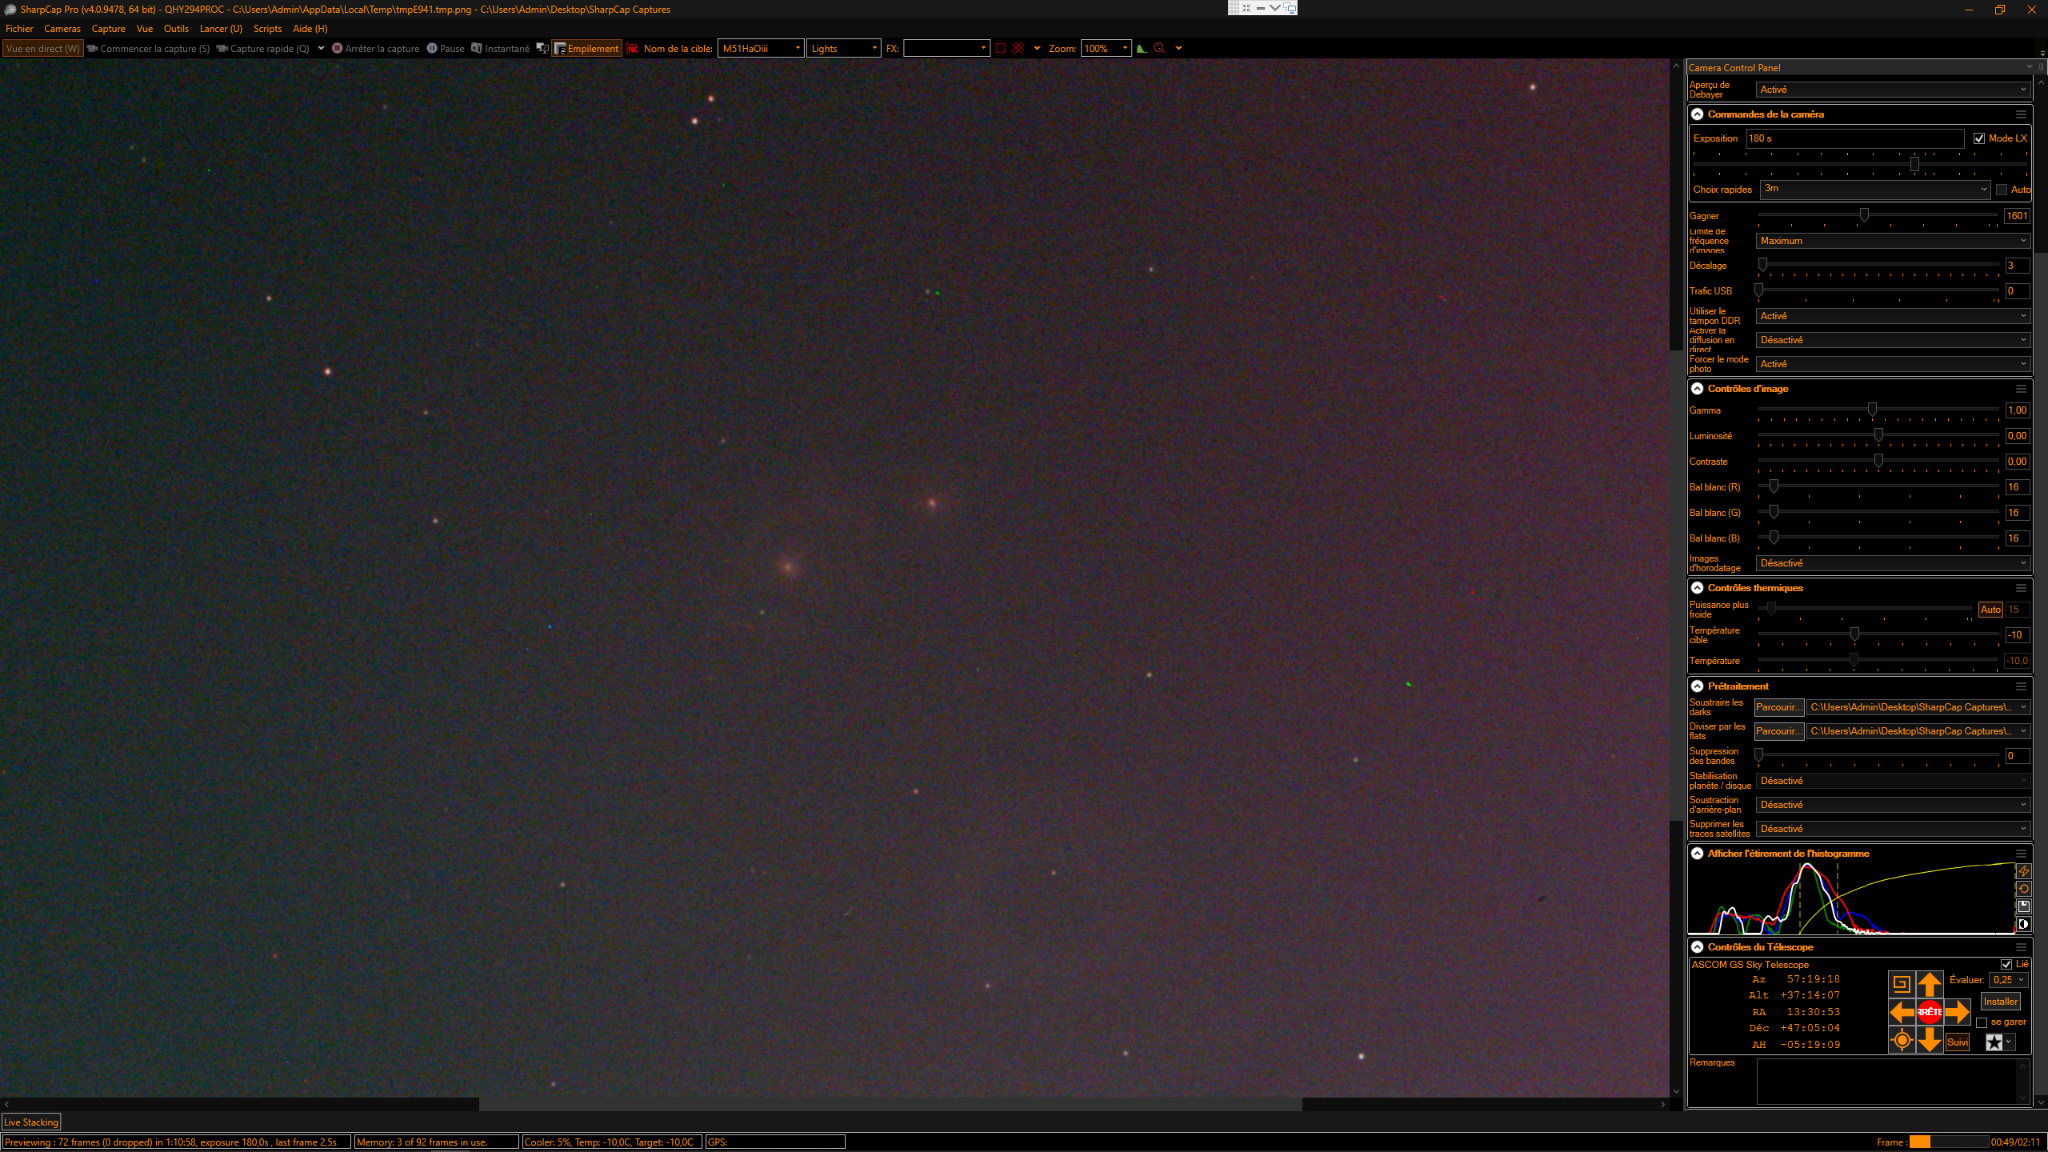Open the Cameras menu
Image resolution: width=2048 pixels, height=1152 pixels.
pos(62,29)
